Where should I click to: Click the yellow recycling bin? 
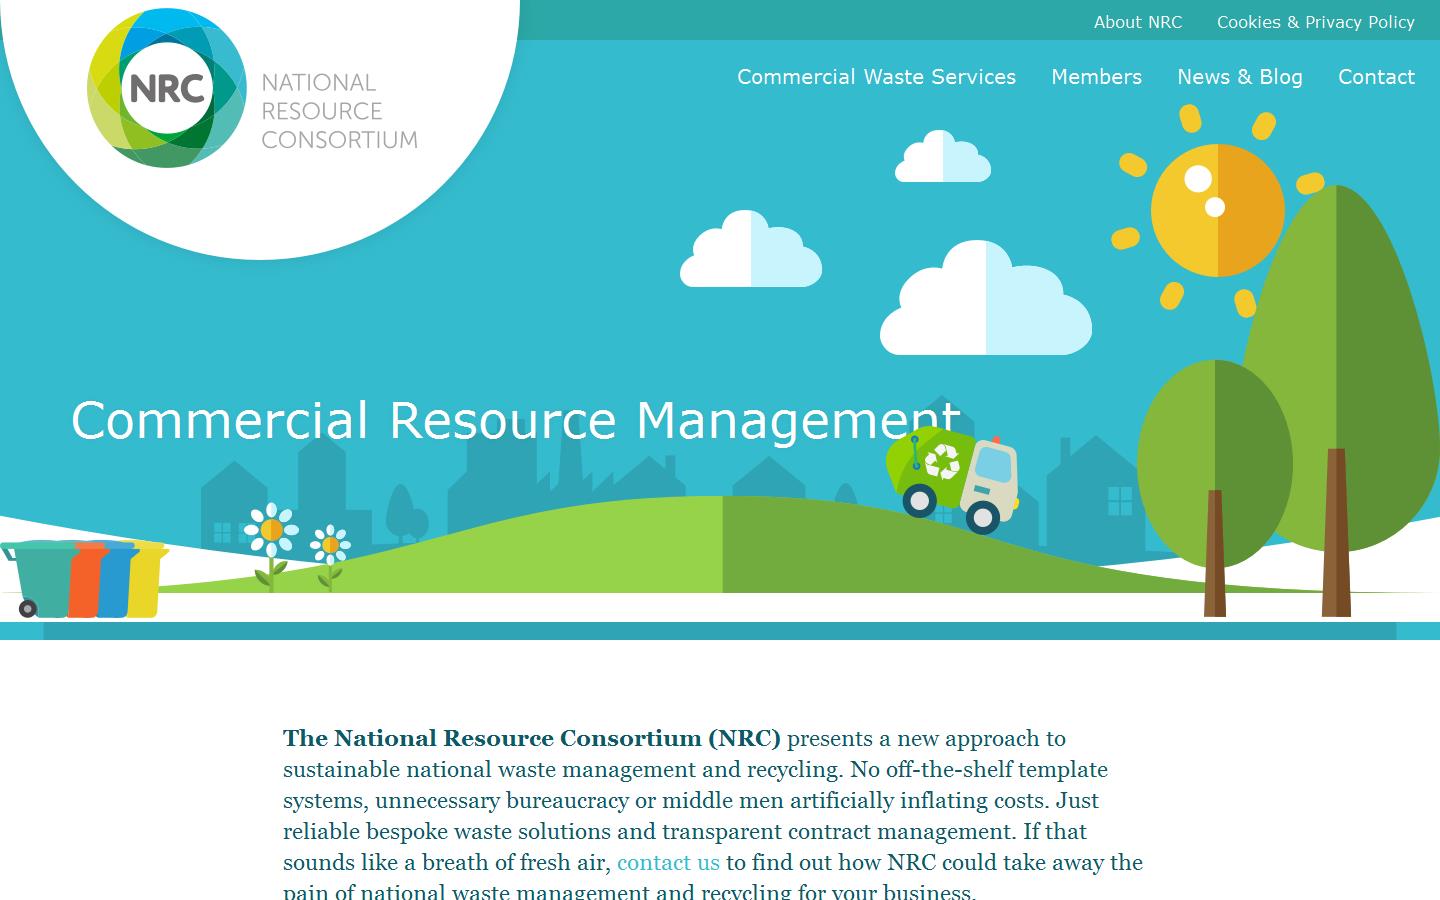click(147, 580)
